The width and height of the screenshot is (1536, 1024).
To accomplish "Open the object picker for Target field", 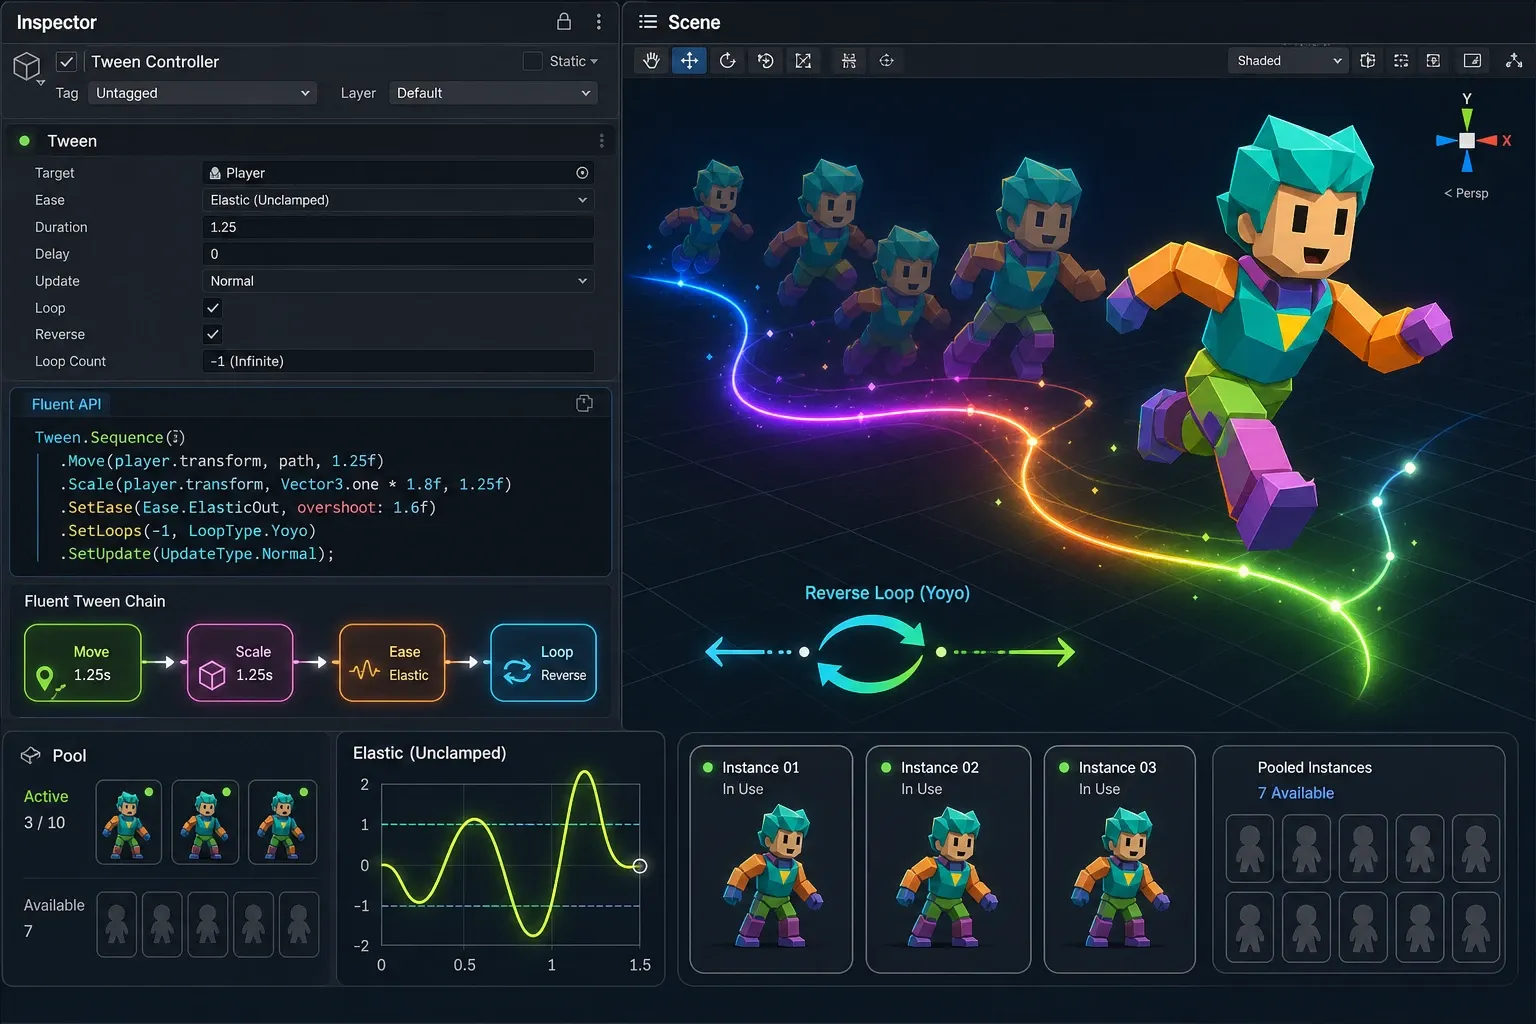I will click(x=582, y=173).
